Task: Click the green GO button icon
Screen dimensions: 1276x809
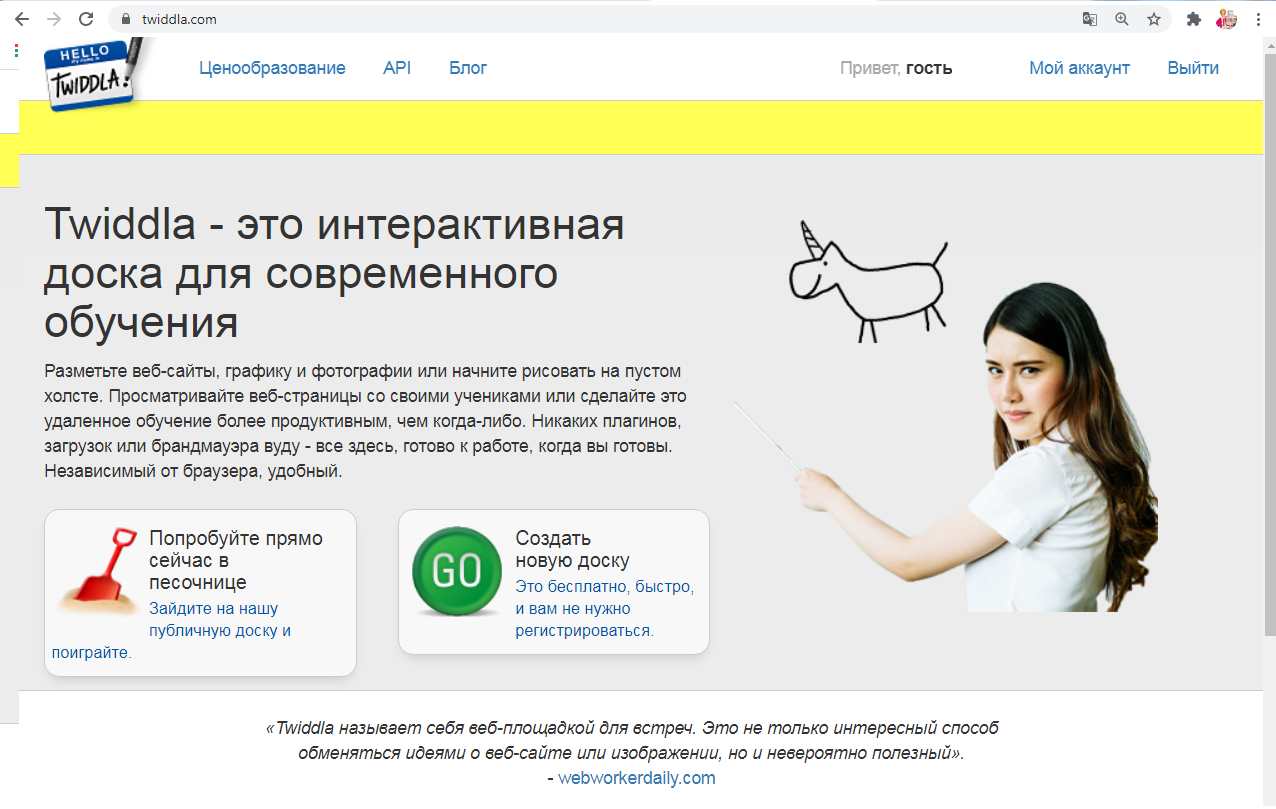Action: click(x=458, y=571)
